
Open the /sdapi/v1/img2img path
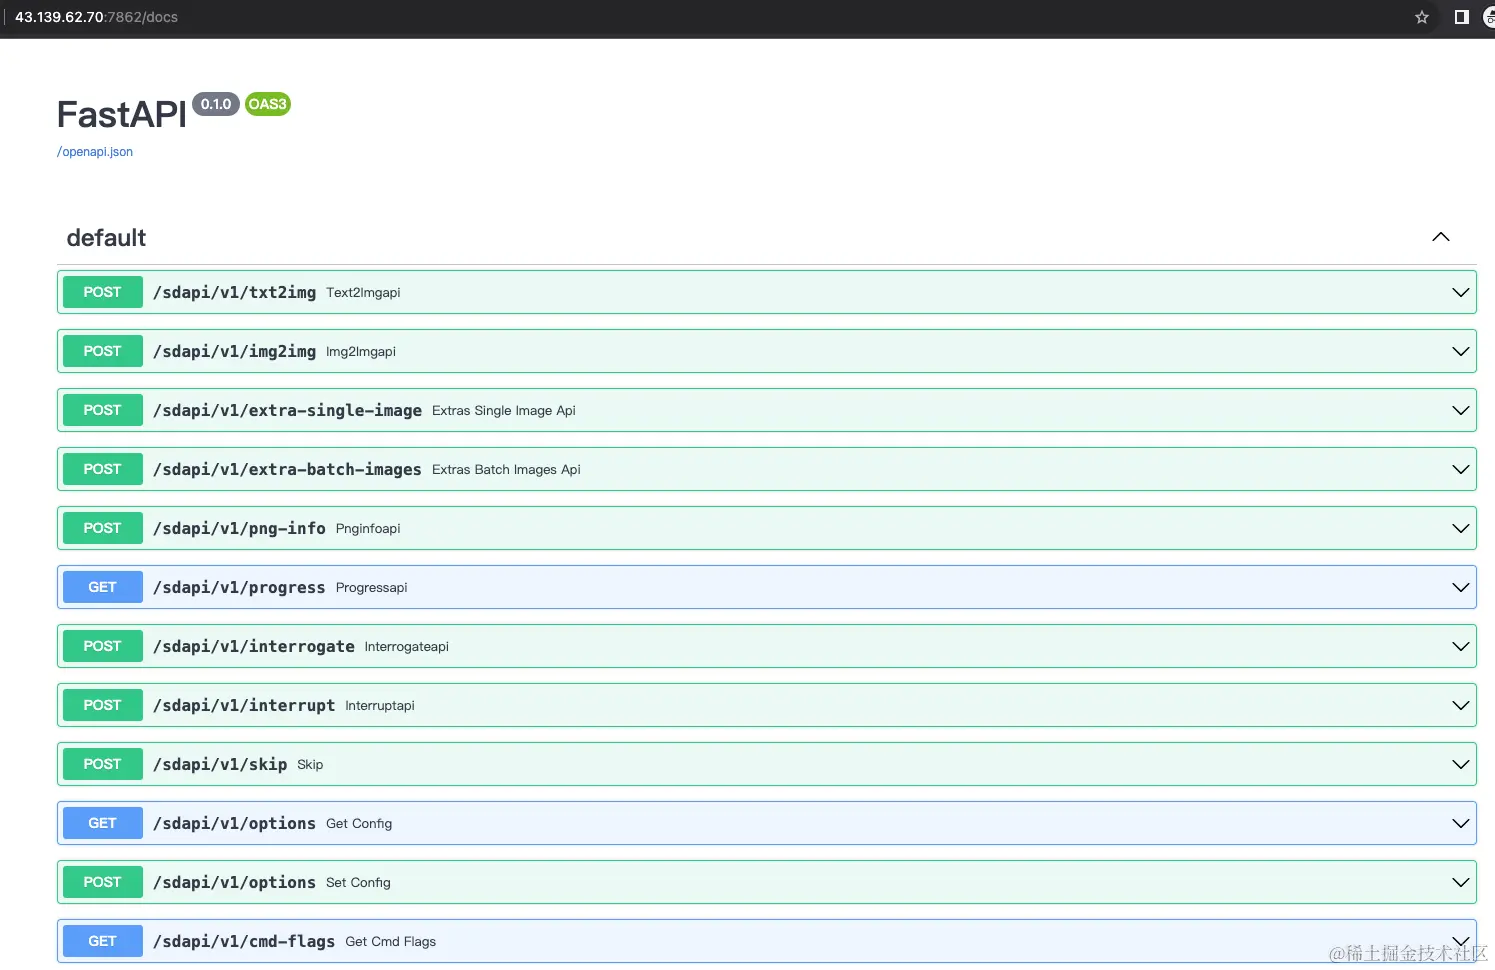coord(234,351)
